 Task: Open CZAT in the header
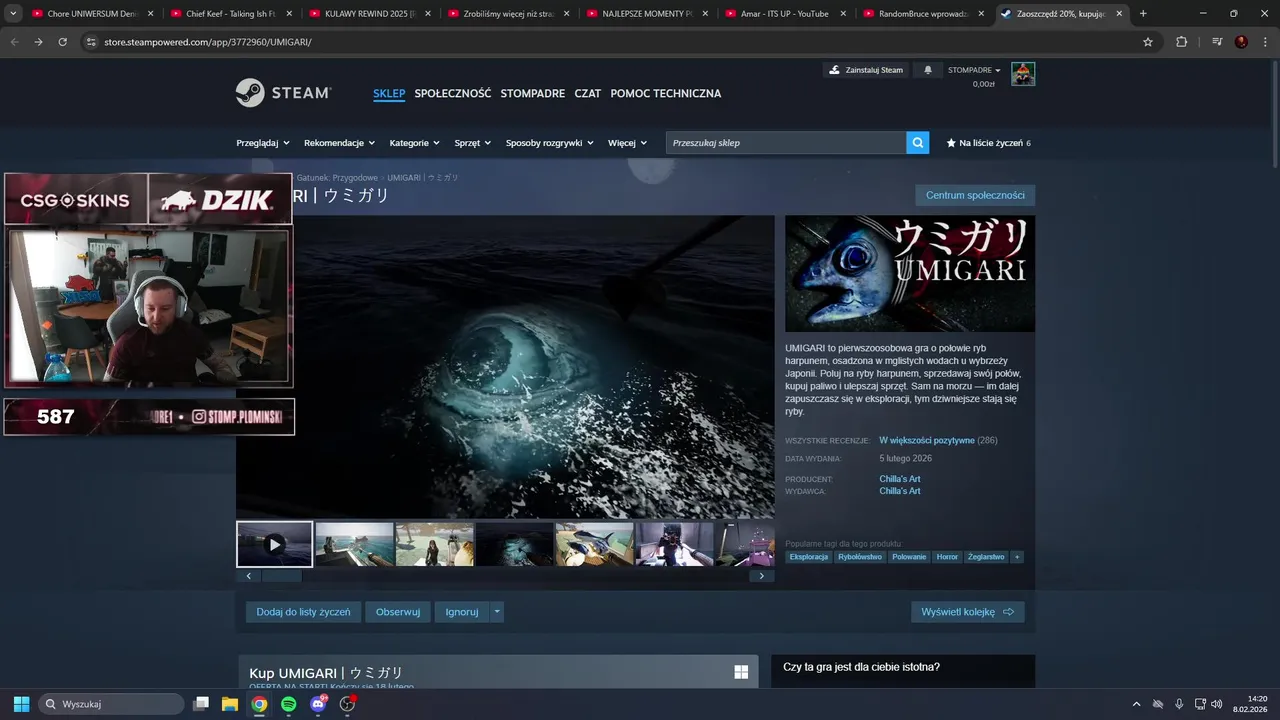[588, 93]
